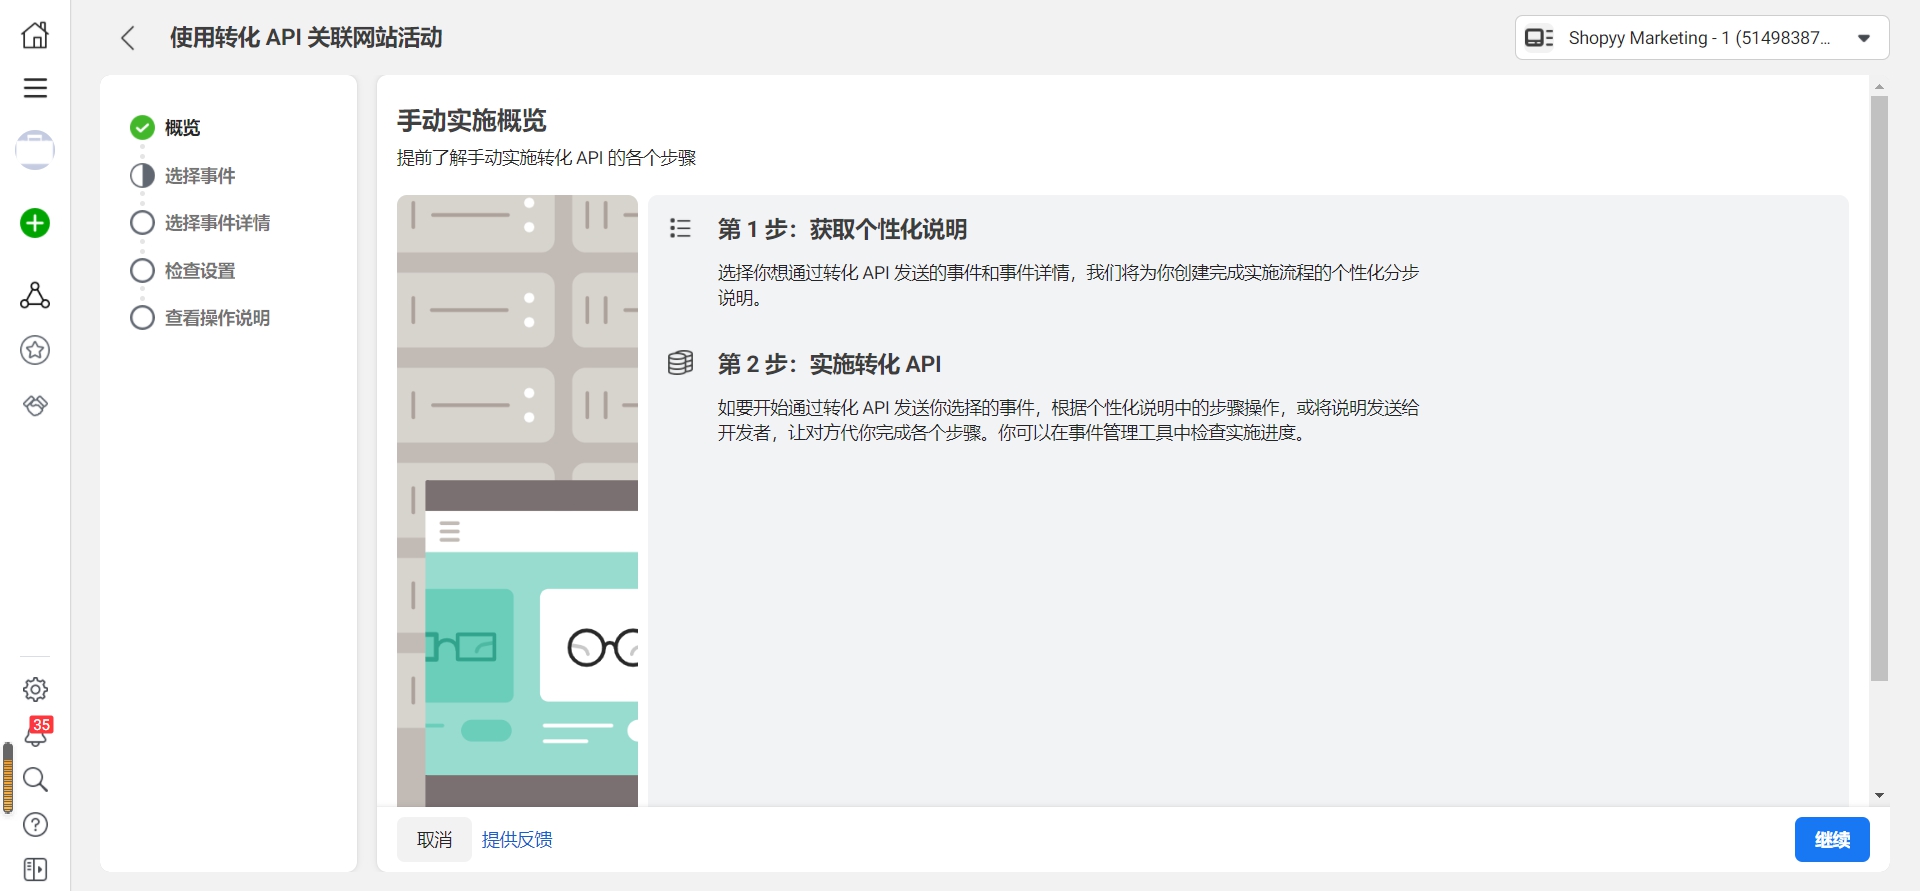Screen dimensions: 1920x891
Task: Click the search magnifier icon
Action: click(35, 779)
